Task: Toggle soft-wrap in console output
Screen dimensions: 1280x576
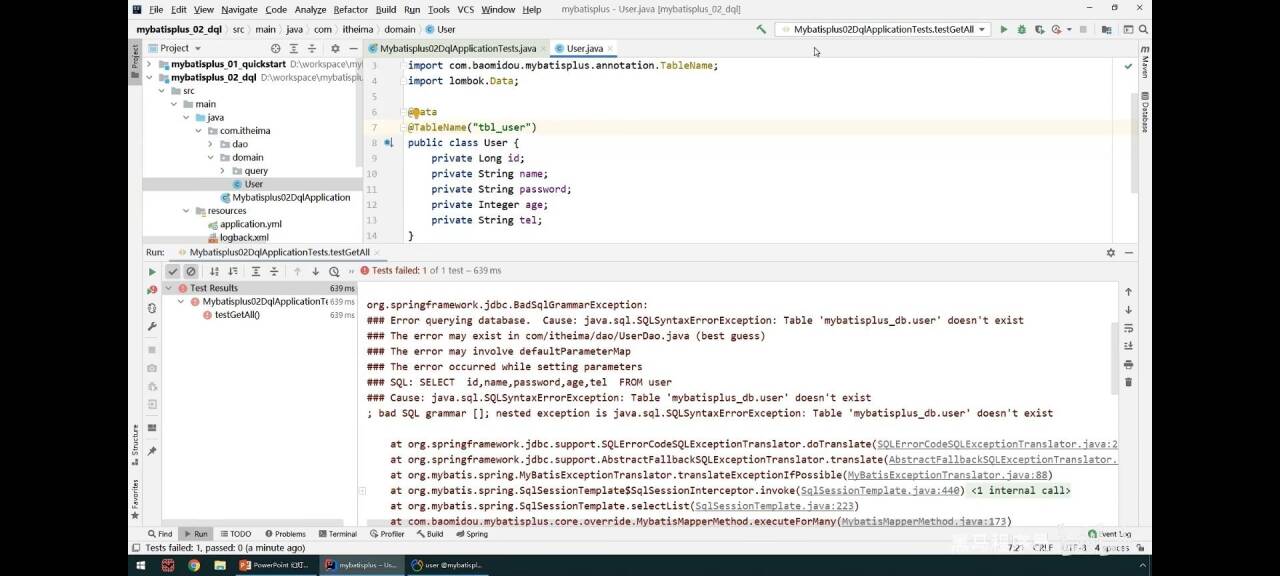Action: [1128, 328]
